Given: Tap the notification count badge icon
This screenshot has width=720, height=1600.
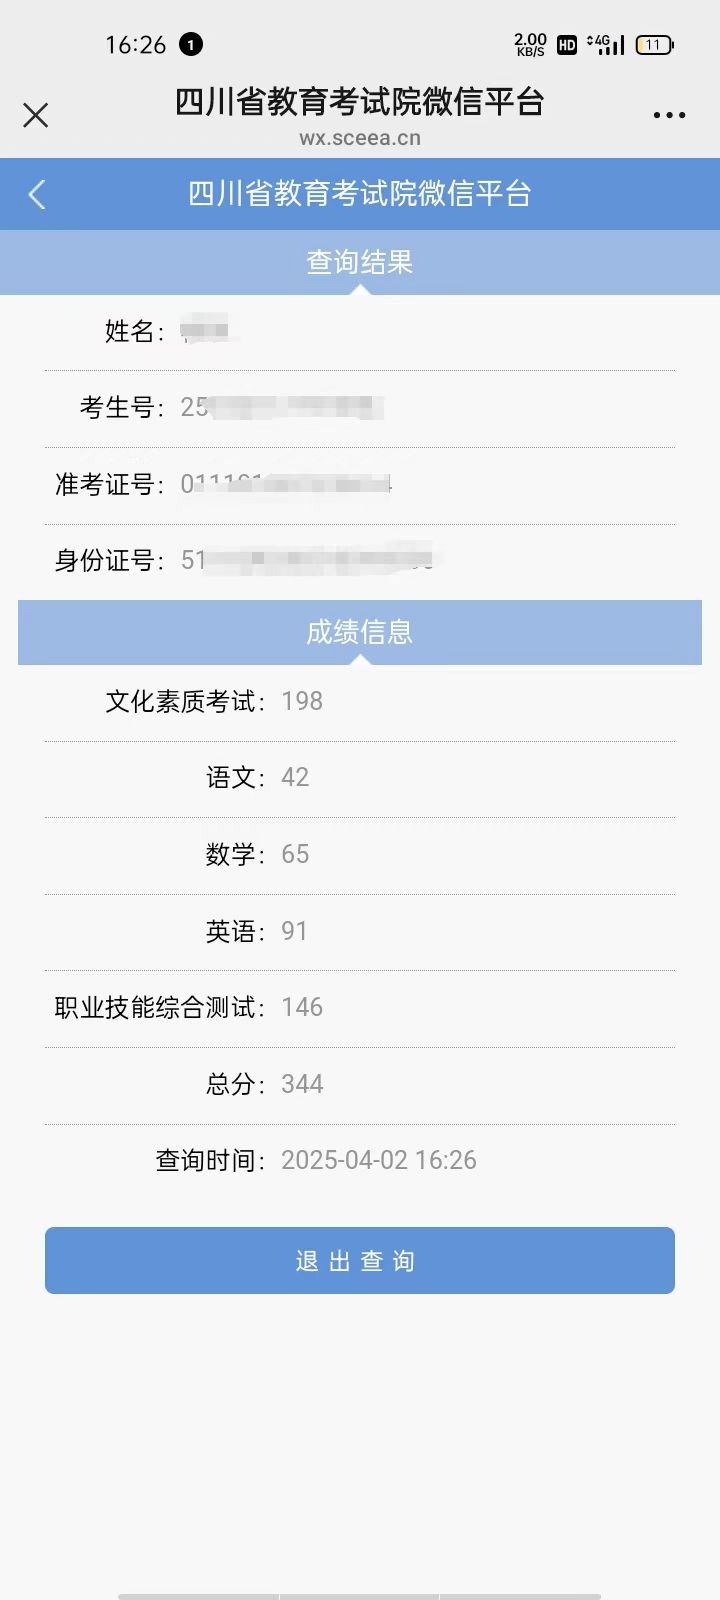Looking at the screenshot, I should click(190, 44).
